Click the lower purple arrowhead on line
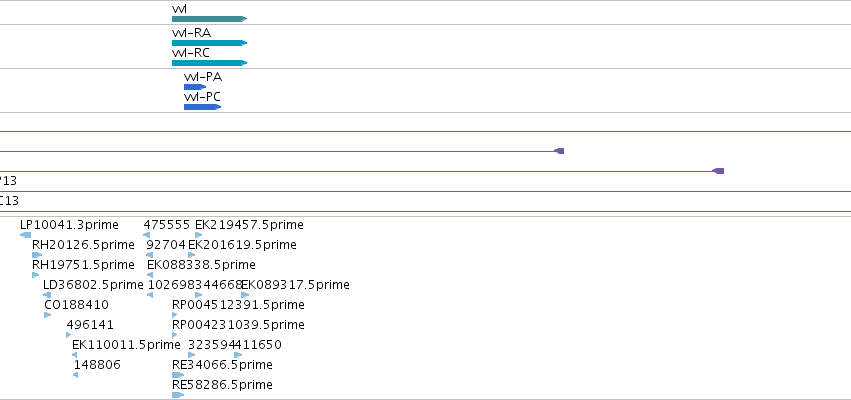The width and height of the screenshot is (851, 400). click(x=718, y=171)
